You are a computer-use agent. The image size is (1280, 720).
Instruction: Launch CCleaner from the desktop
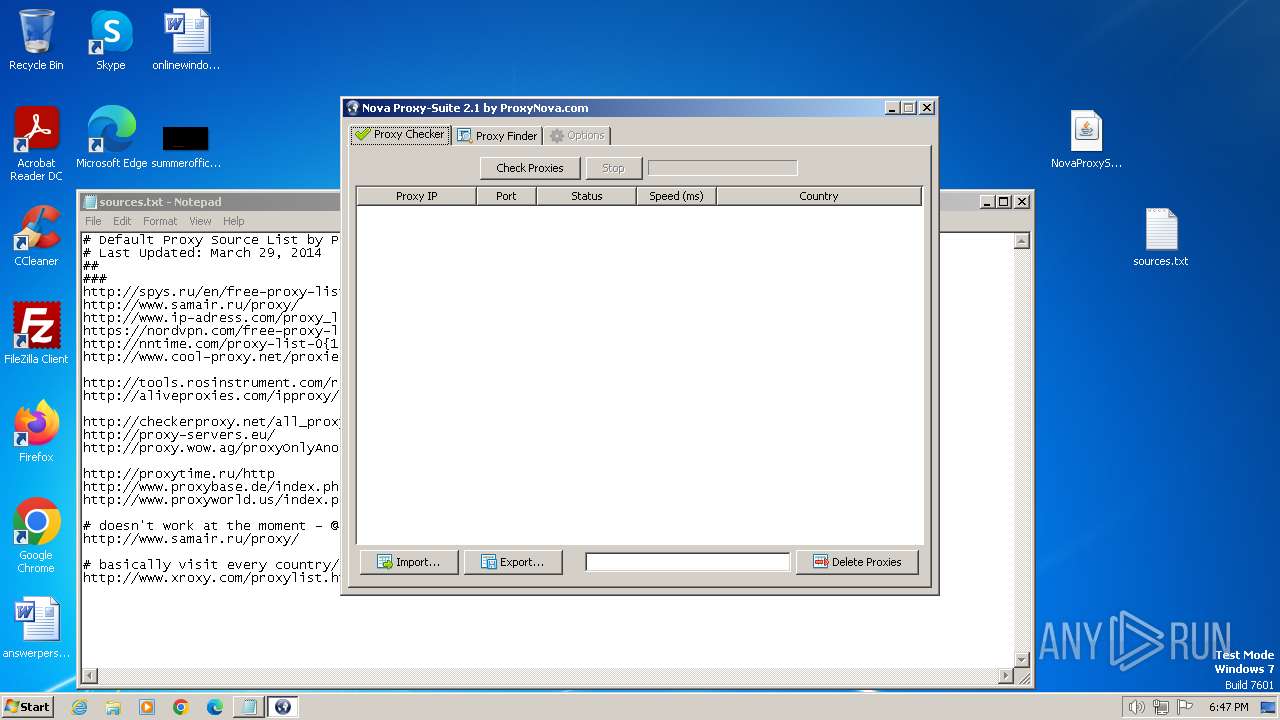[x=36, y=236]
